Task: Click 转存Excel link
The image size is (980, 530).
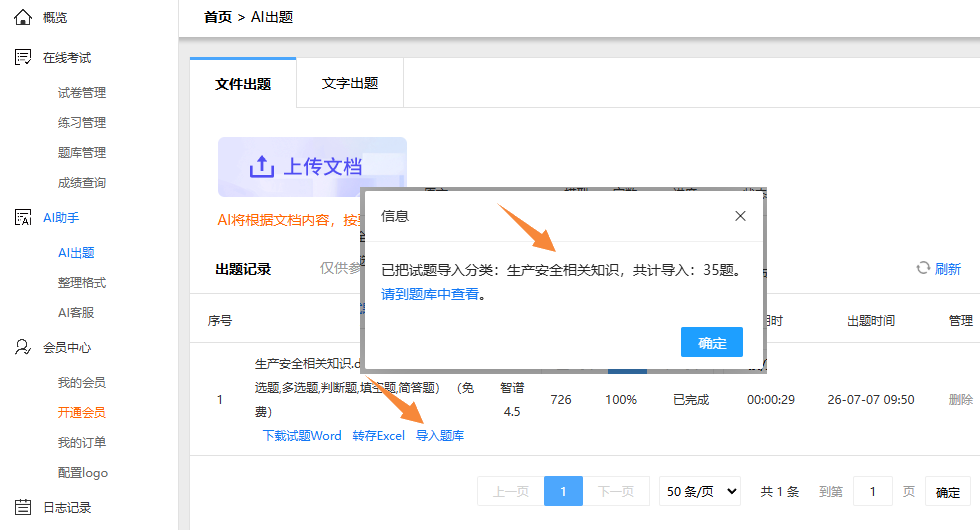Action: pos(379,436)
